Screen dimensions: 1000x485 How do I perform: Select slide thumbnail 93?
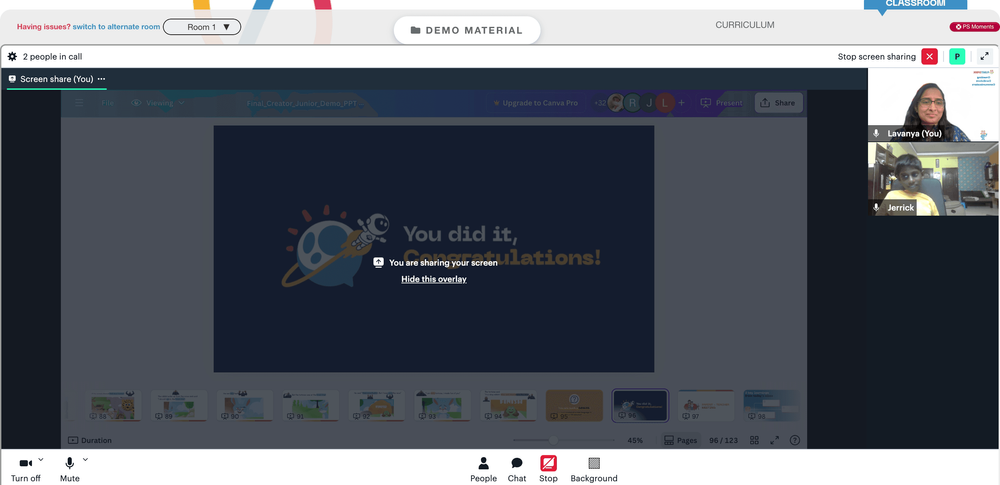tap(443, 406)
